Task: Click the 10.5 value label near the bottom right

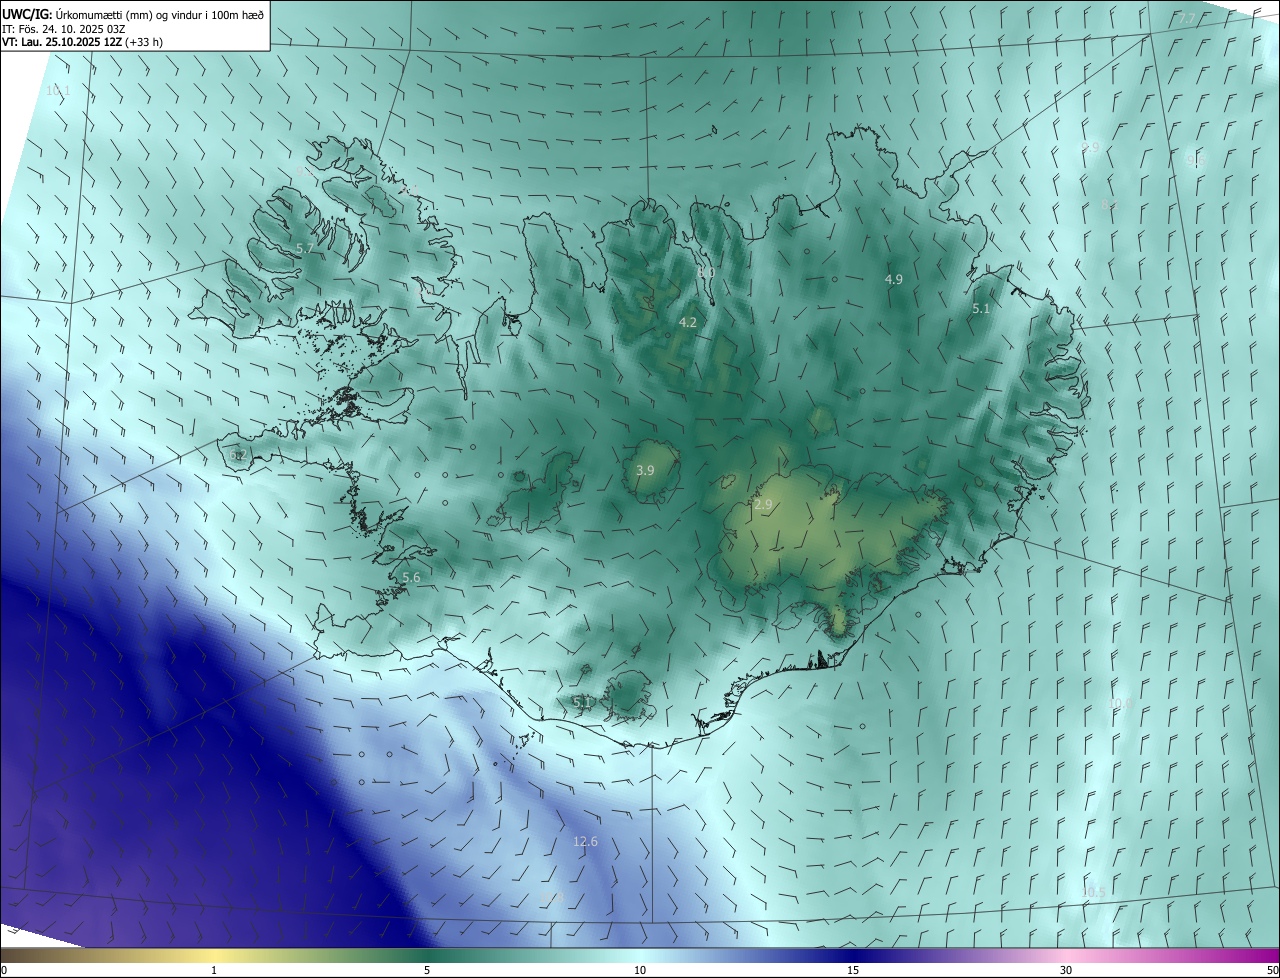Action: click(x=1094, y=892)
